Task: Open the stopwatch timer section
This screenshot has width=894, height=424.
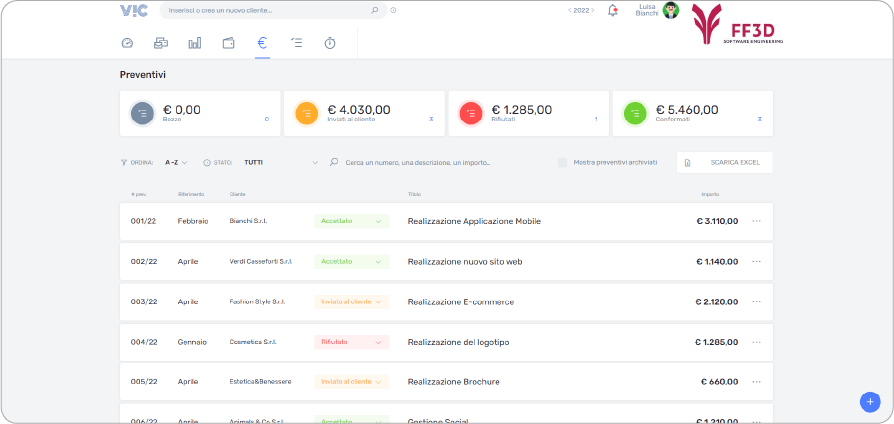Action: pyautogui.click(x=330, y=43)
